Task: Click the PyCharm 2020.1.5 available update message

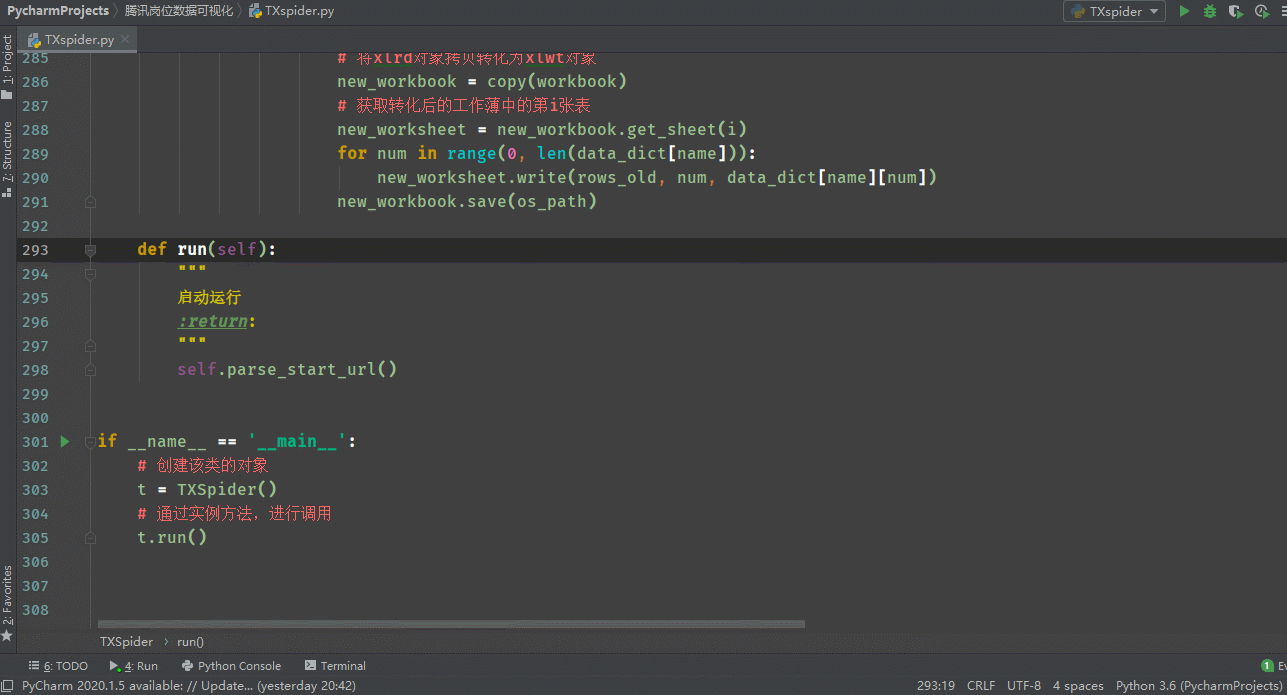Action: click(x=189, y=686)
